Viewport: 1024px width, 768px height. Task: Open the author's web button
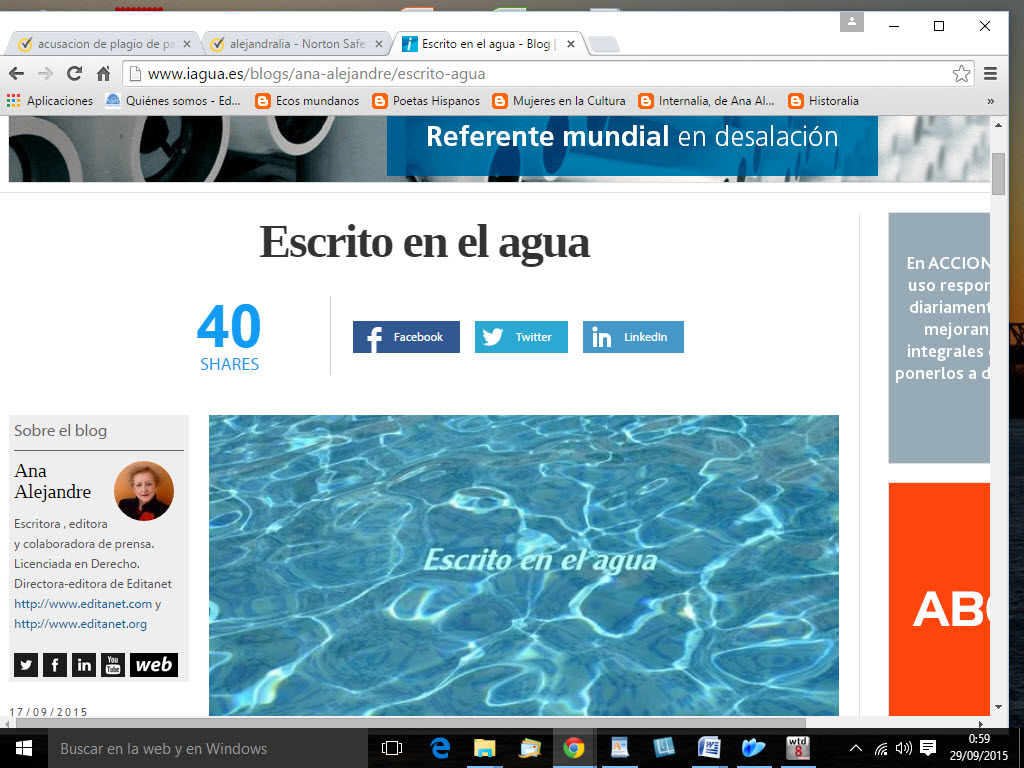153,665
